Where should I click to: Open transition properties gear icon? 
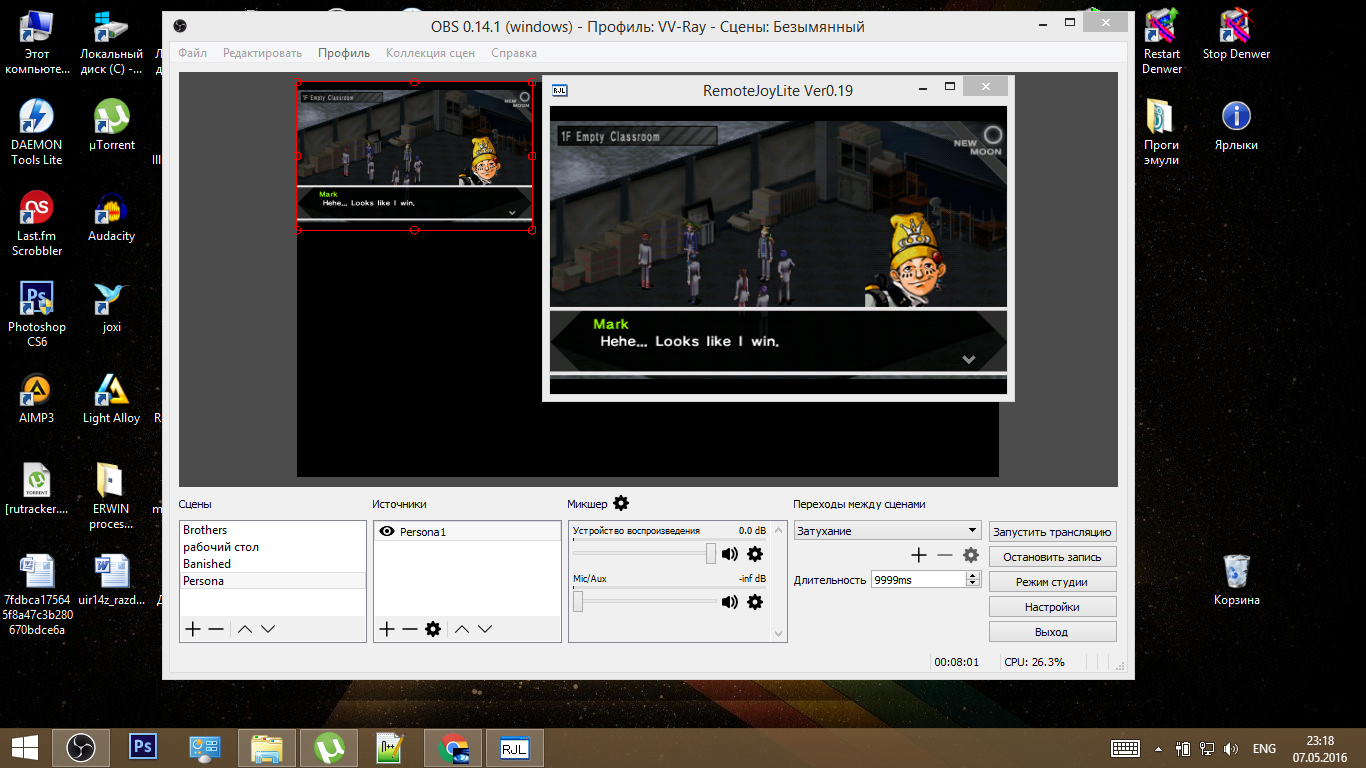pyautogui.click(x=971, y=555)
